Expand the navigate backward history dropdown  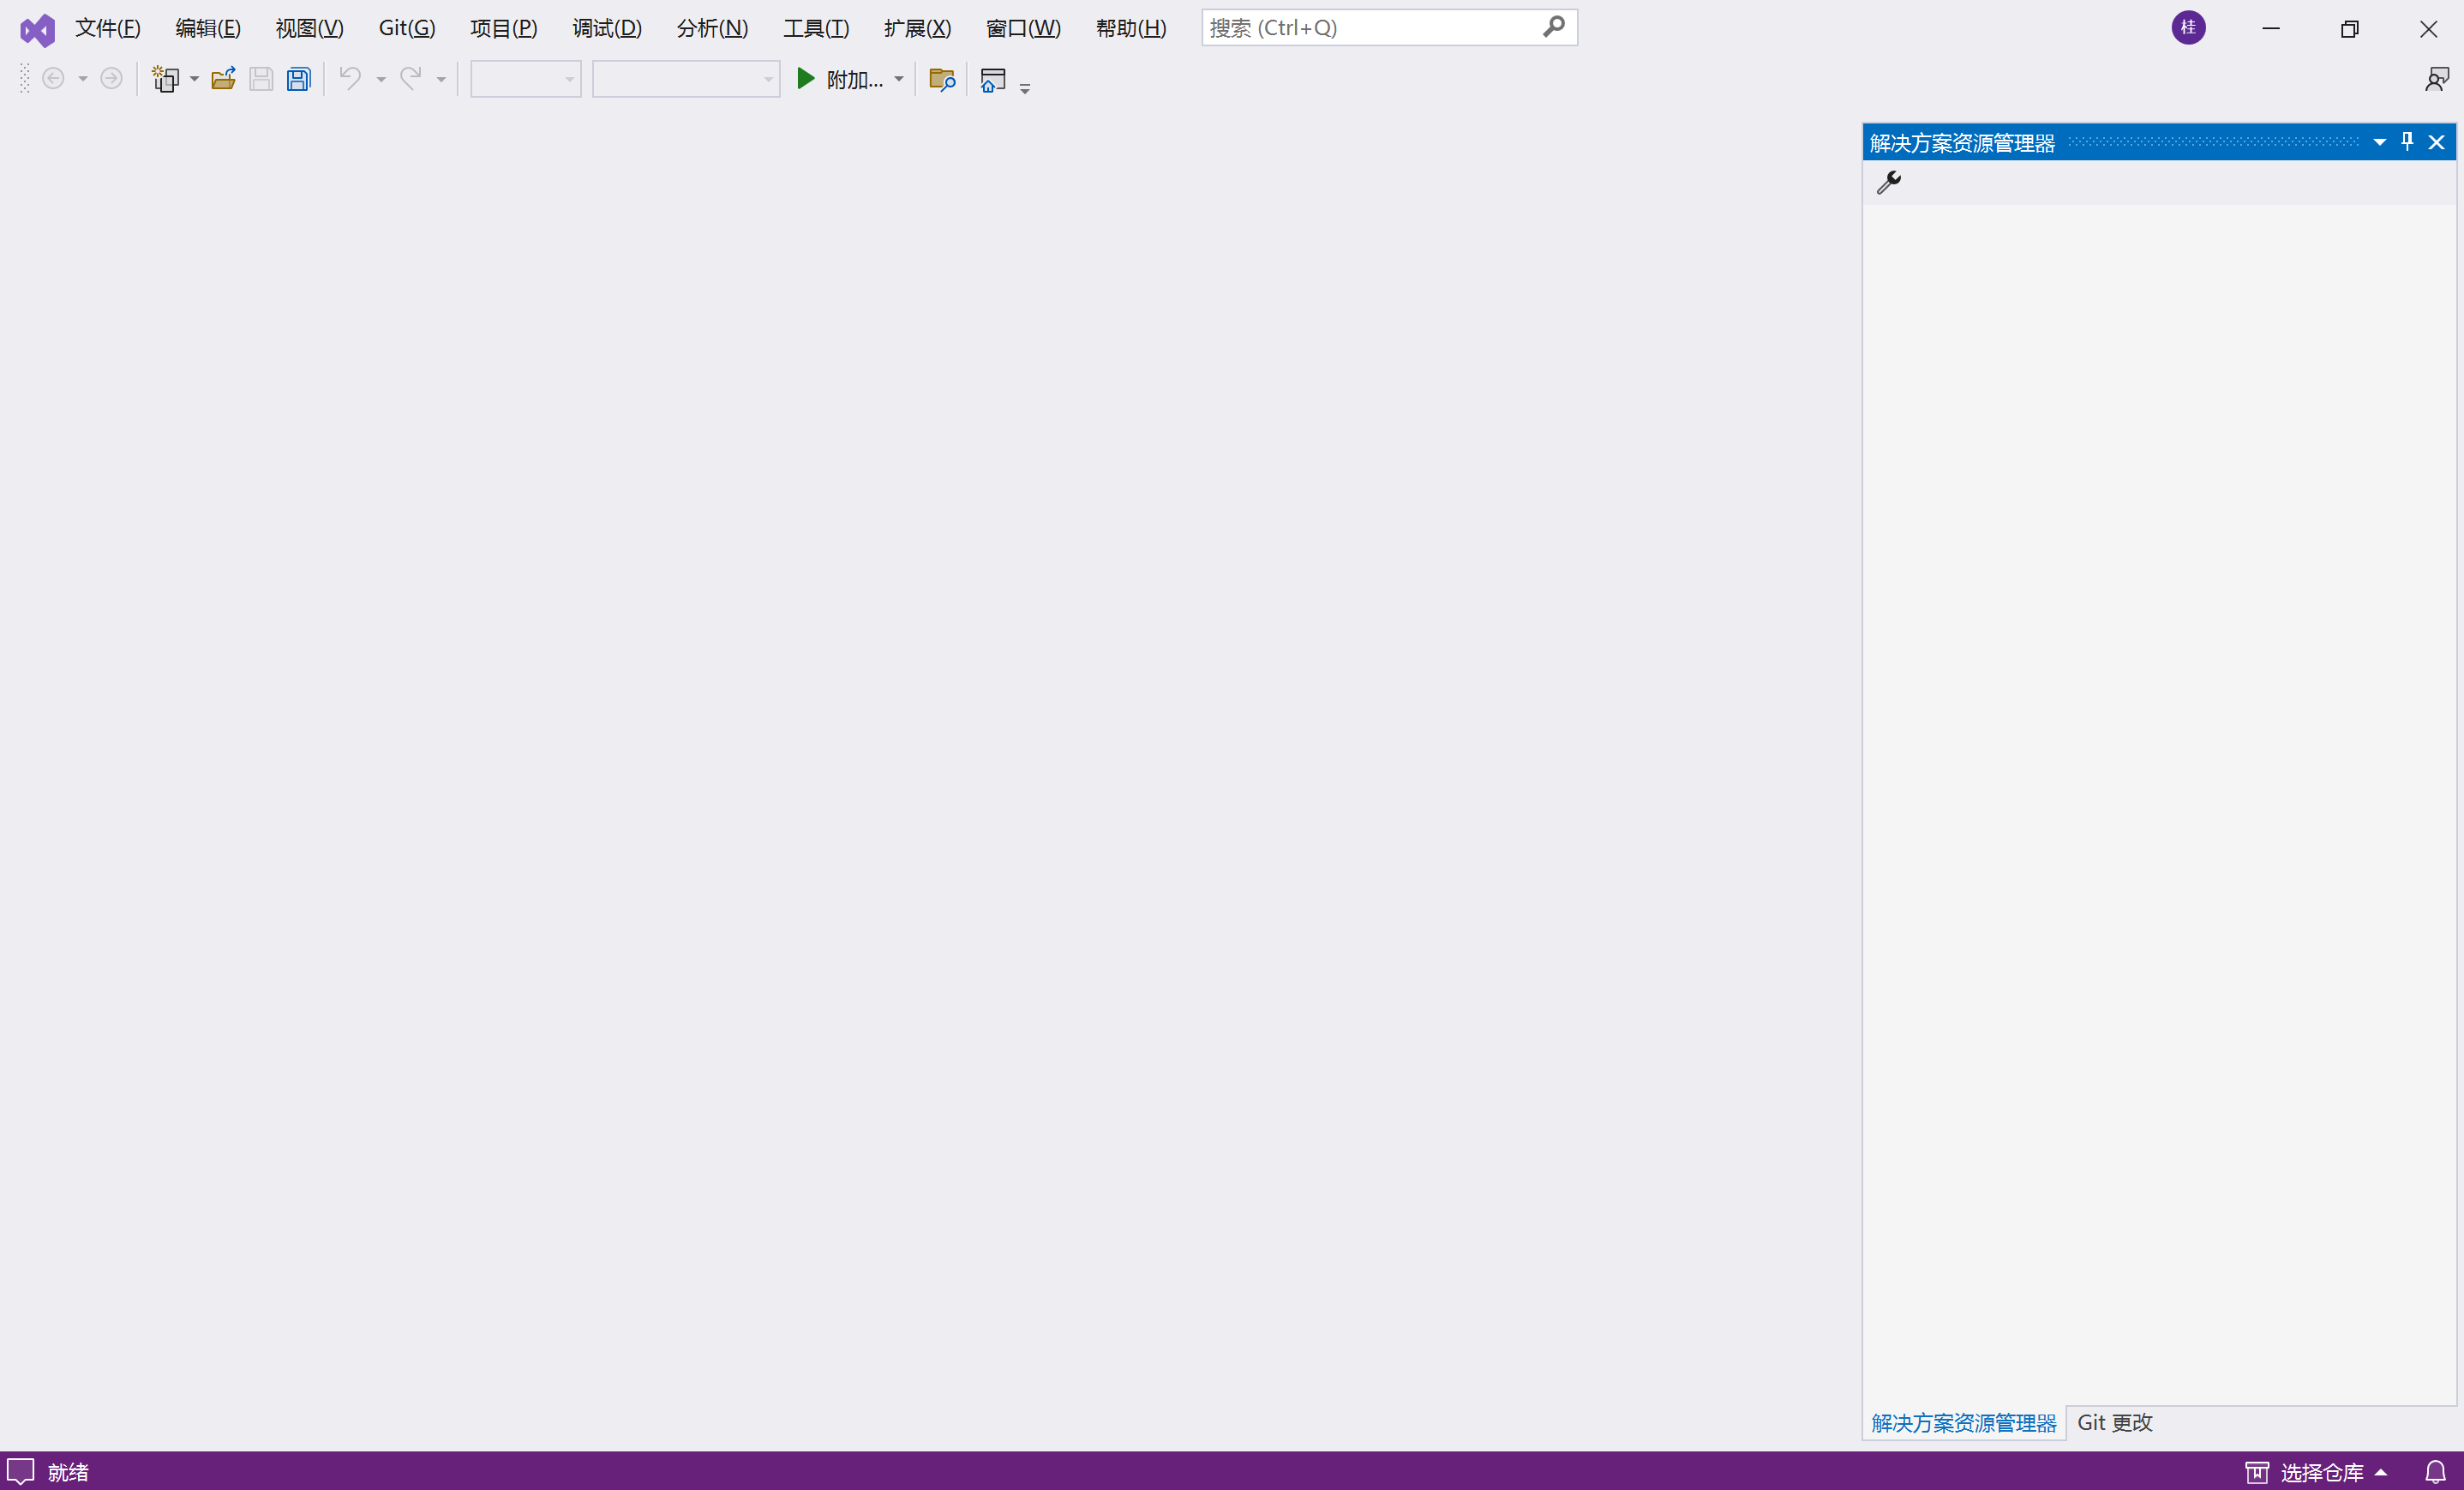[x=82, y=79]
